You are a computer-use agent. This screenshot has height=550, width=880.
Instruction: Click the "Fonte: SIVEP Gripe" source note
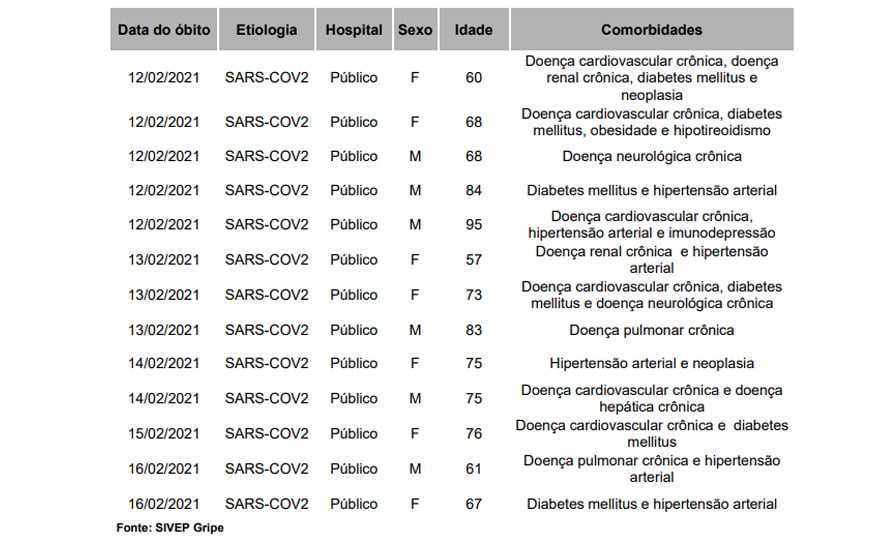point(170,528)
